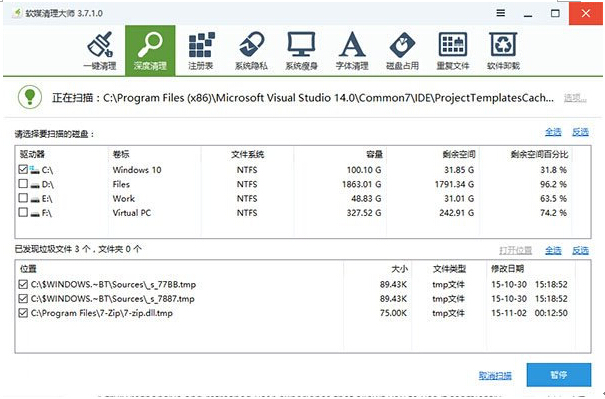Image resolution: width=605 pixels, height=399 pixels.
Task: Click 反选 link above junk file list
Action: [x=580, y=250]
